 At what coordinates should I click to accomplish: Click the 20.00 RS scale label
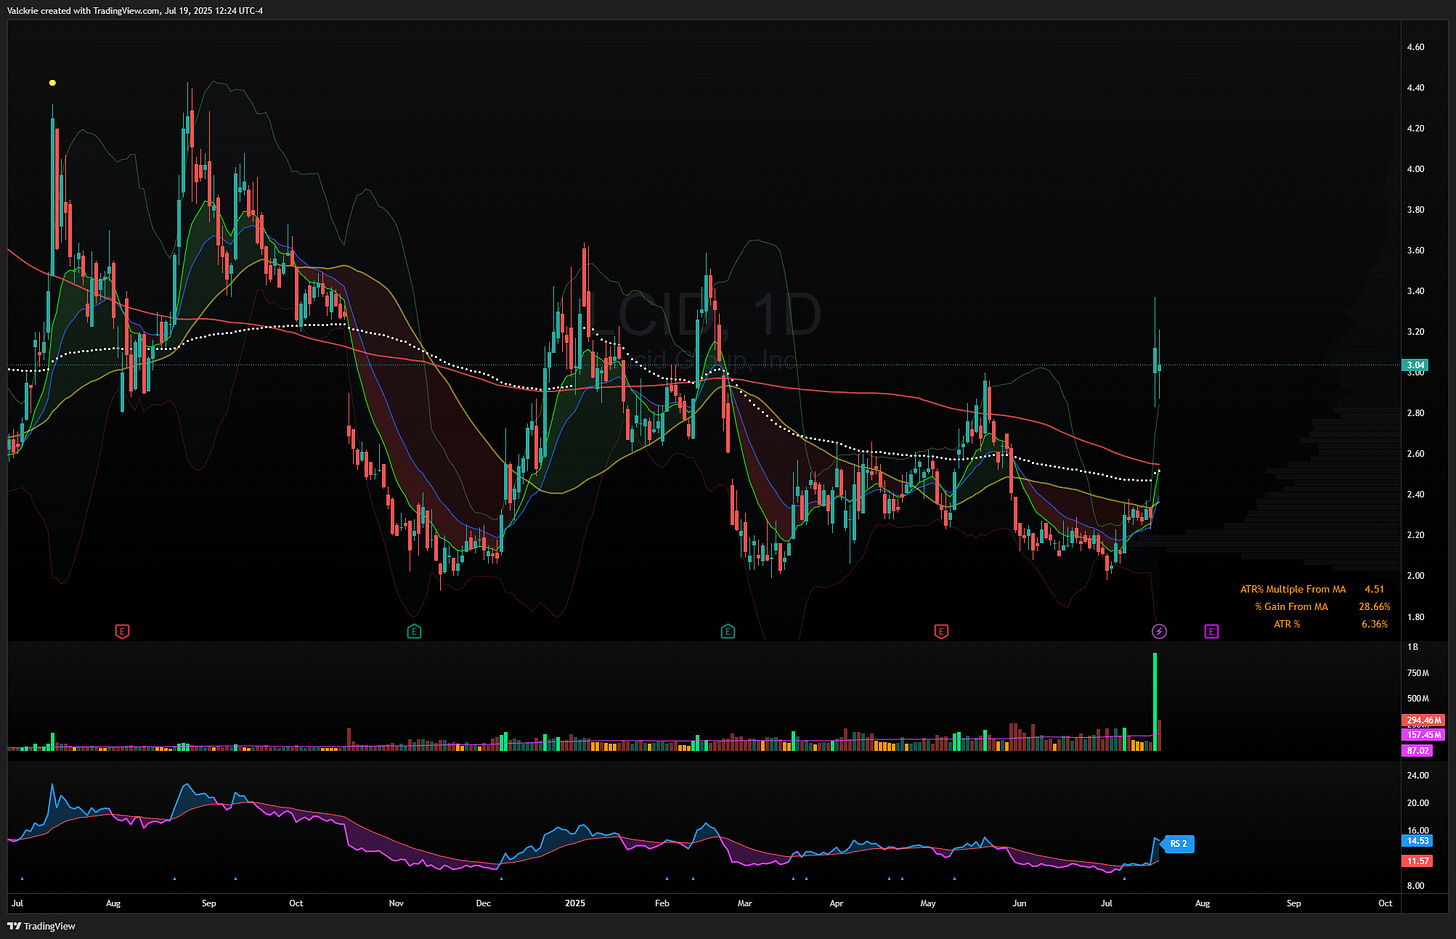coord(1417,803)
